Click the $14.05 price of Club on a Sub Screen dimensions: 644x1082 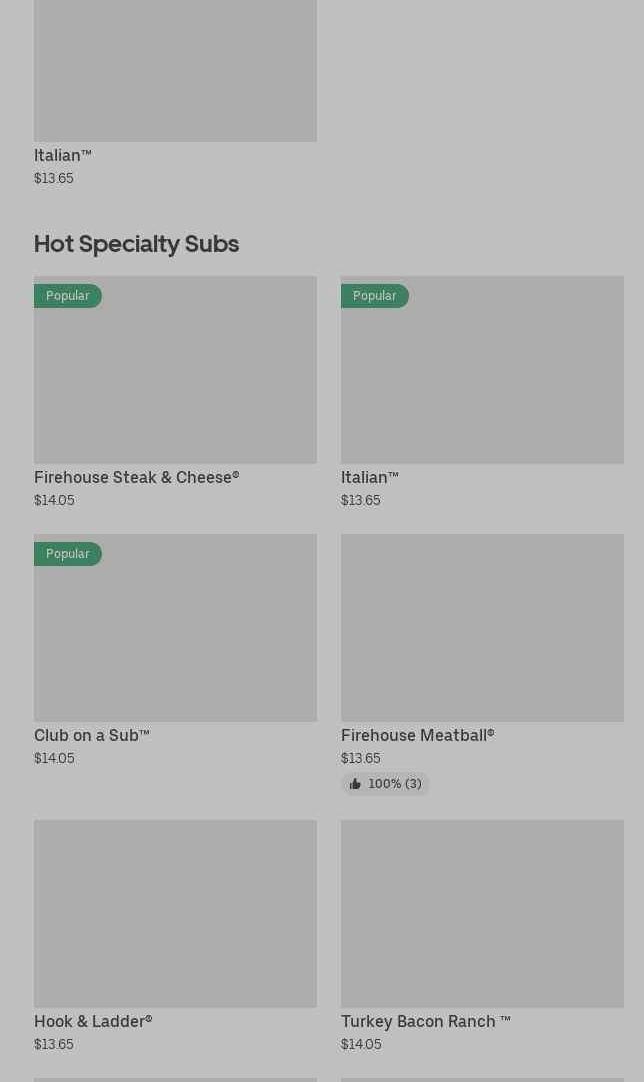click(54, 759)
